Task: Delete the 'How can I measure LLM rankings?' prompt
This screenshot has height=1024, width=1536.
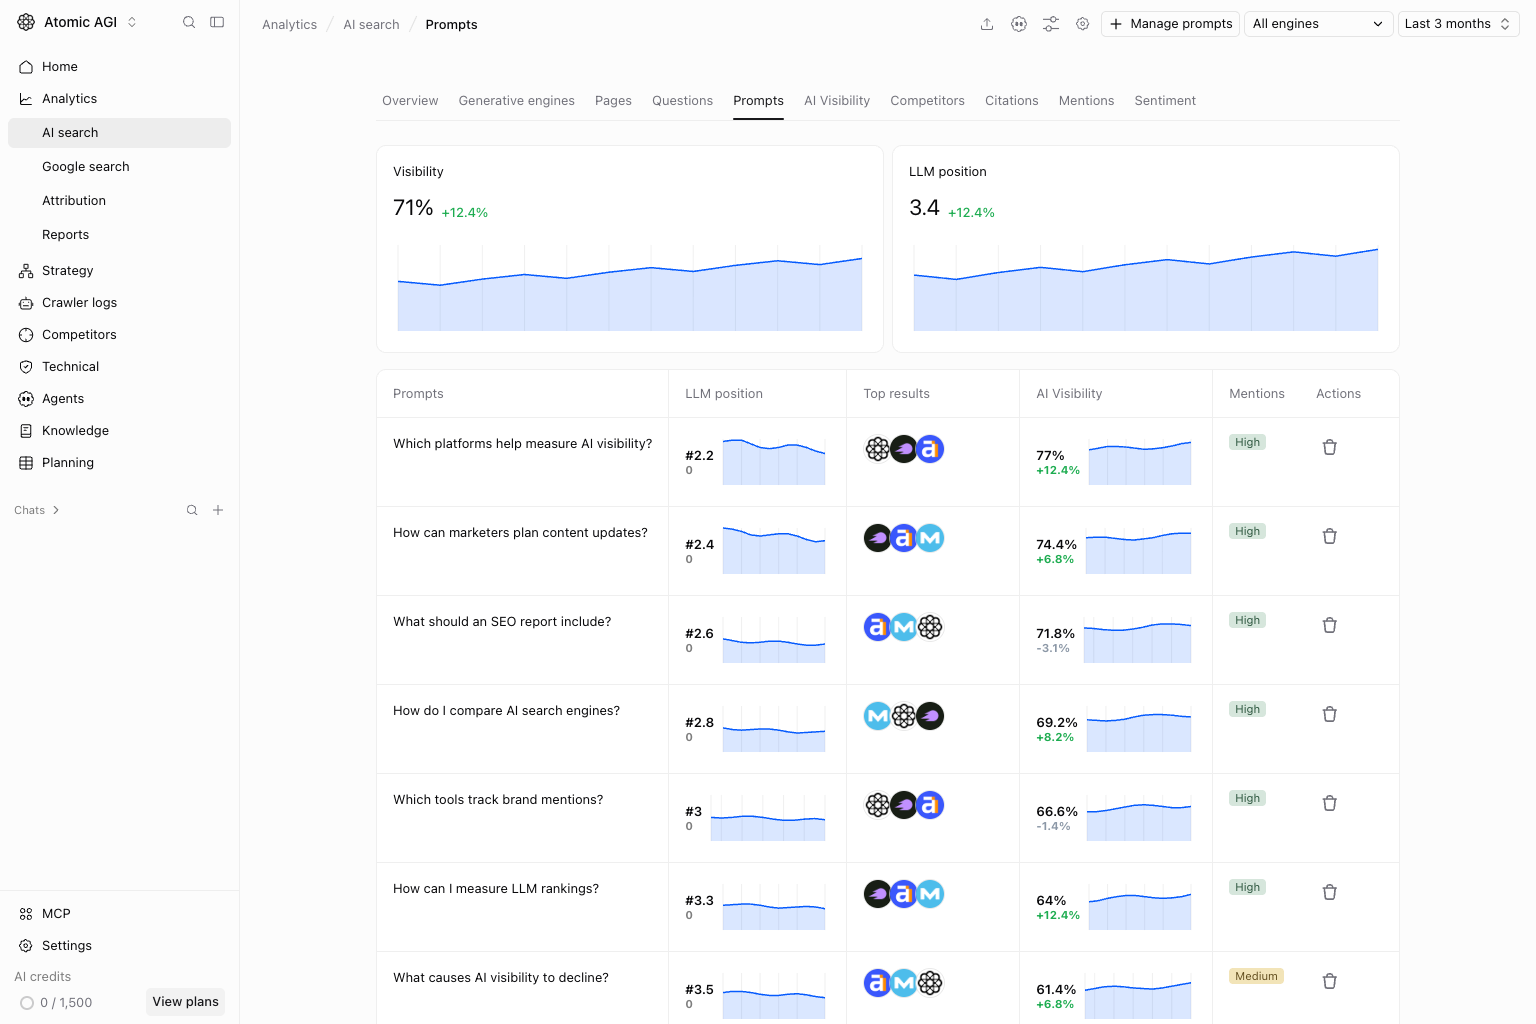Action: coord(1330,892)
